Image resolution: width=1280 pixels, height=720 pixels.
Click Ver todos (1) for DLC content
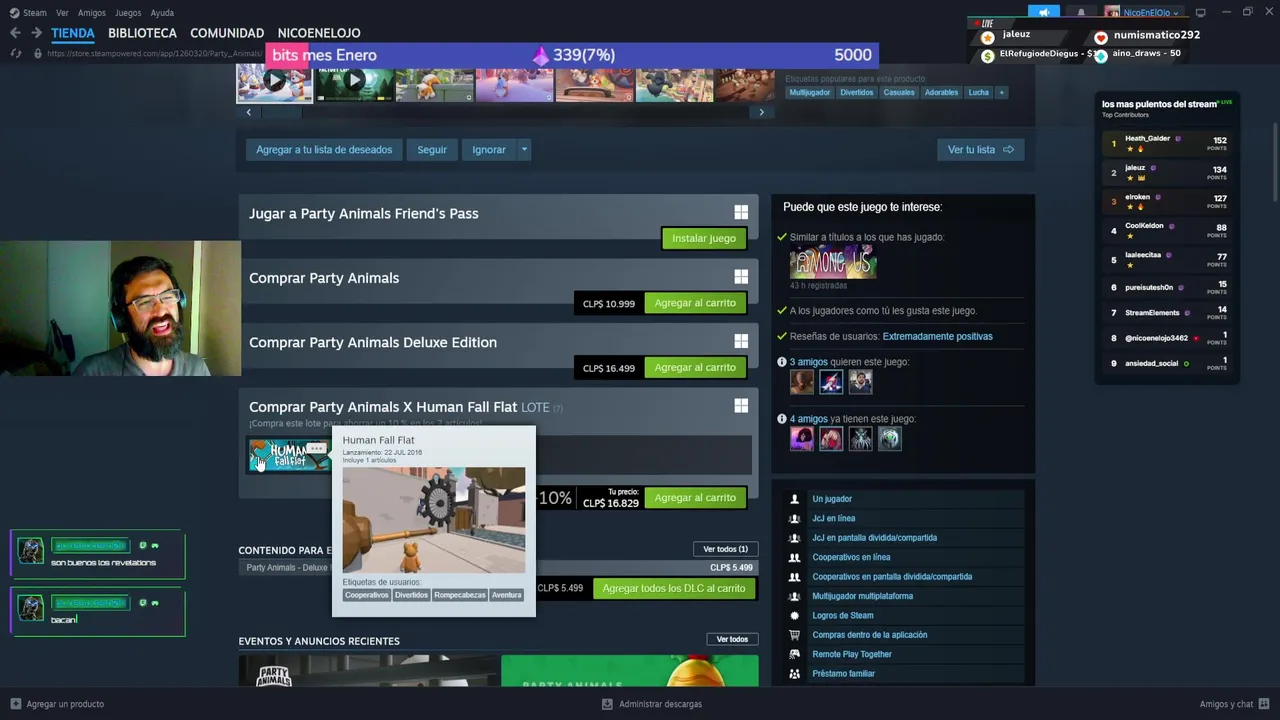tap(725, 549)
